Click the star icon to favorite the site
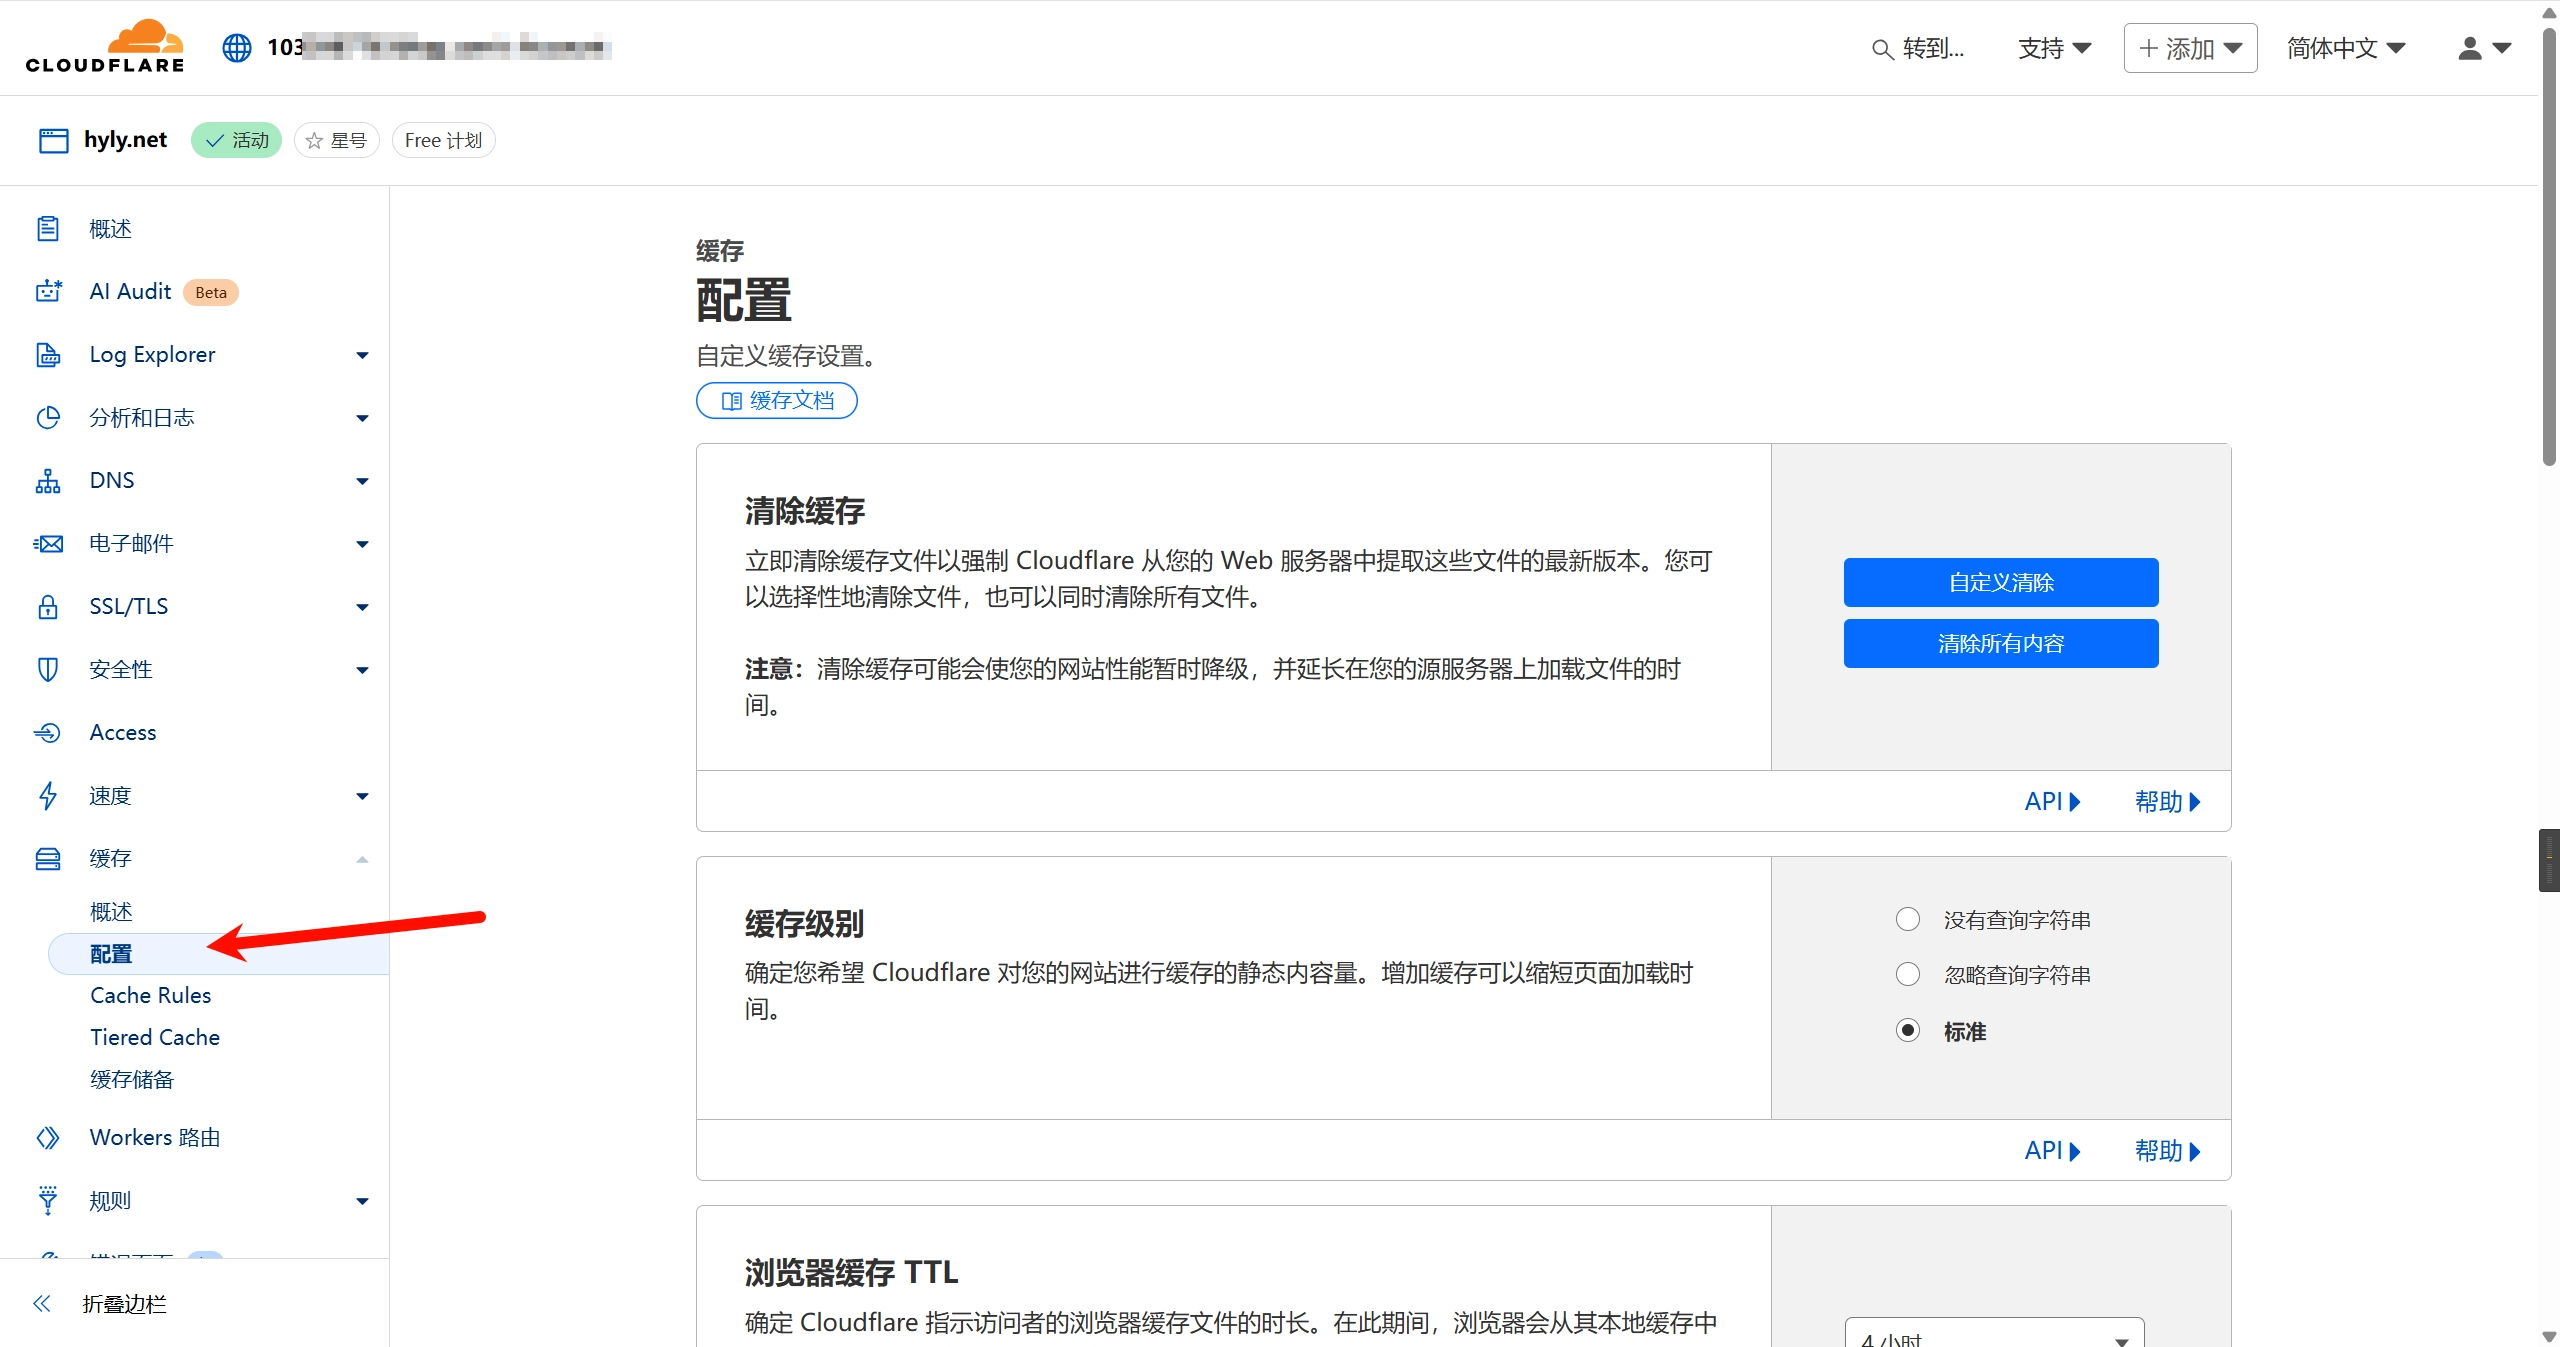2560x1347 pixels. coord(314,141)
